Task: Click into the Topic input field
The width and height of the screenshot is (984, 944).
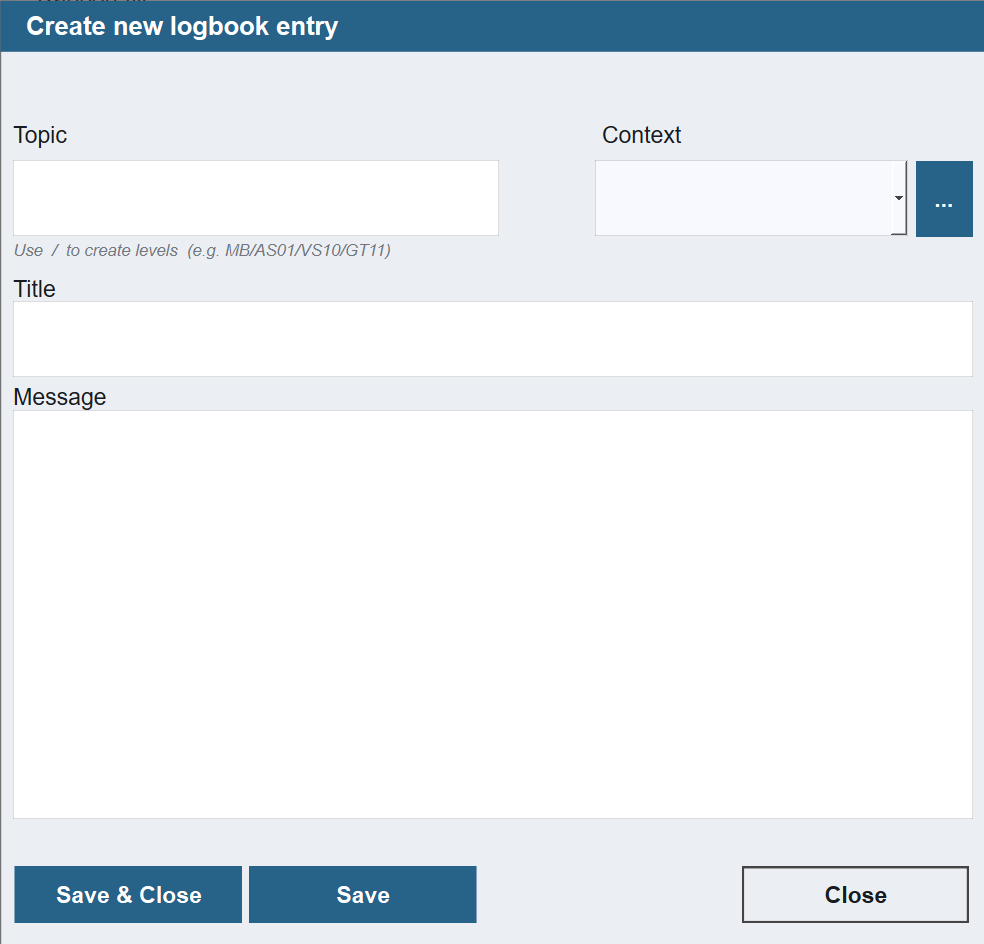Action: (256, 198)
